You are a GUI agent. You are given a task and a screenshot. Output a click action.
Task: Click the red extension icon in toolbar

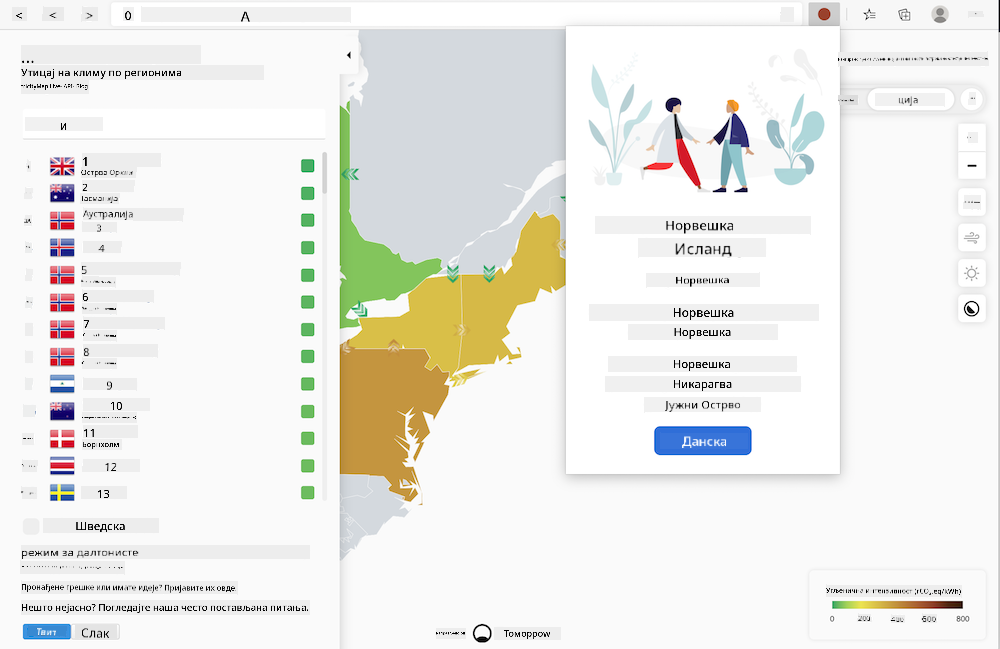point(824,14)
